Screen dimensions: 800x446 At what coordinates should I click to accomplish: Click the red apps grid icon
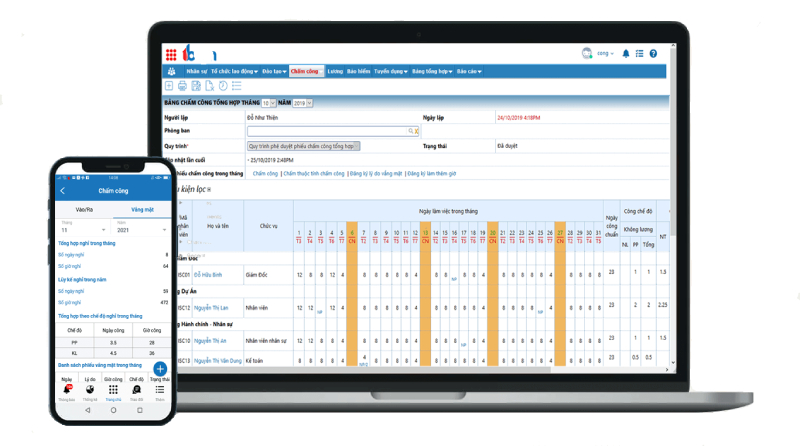tap(171, 54)
